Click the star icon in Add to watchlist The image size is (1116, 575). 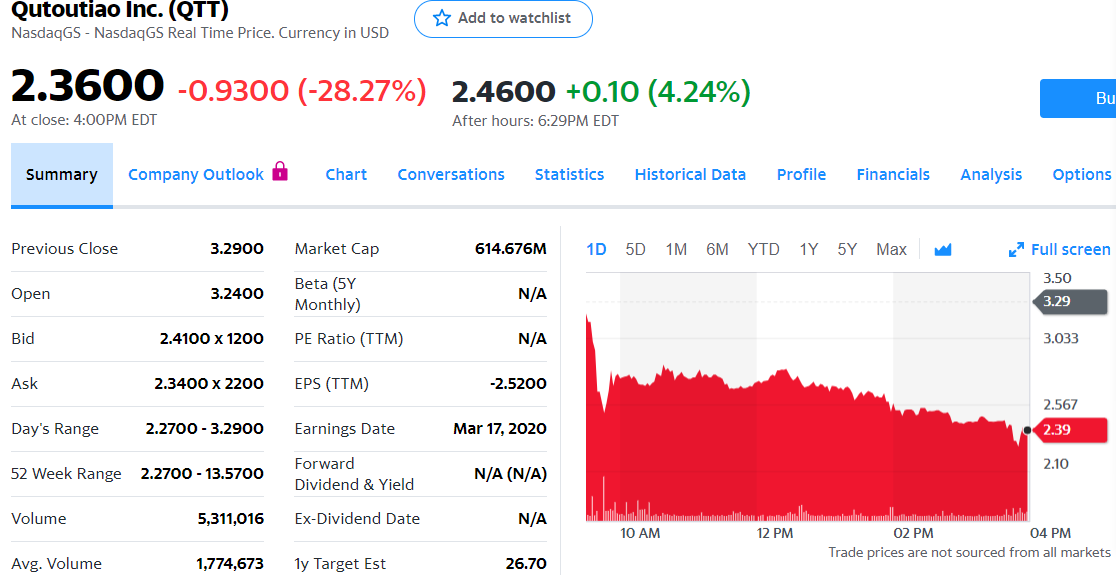pyautogui.click(x=441, y=18)
